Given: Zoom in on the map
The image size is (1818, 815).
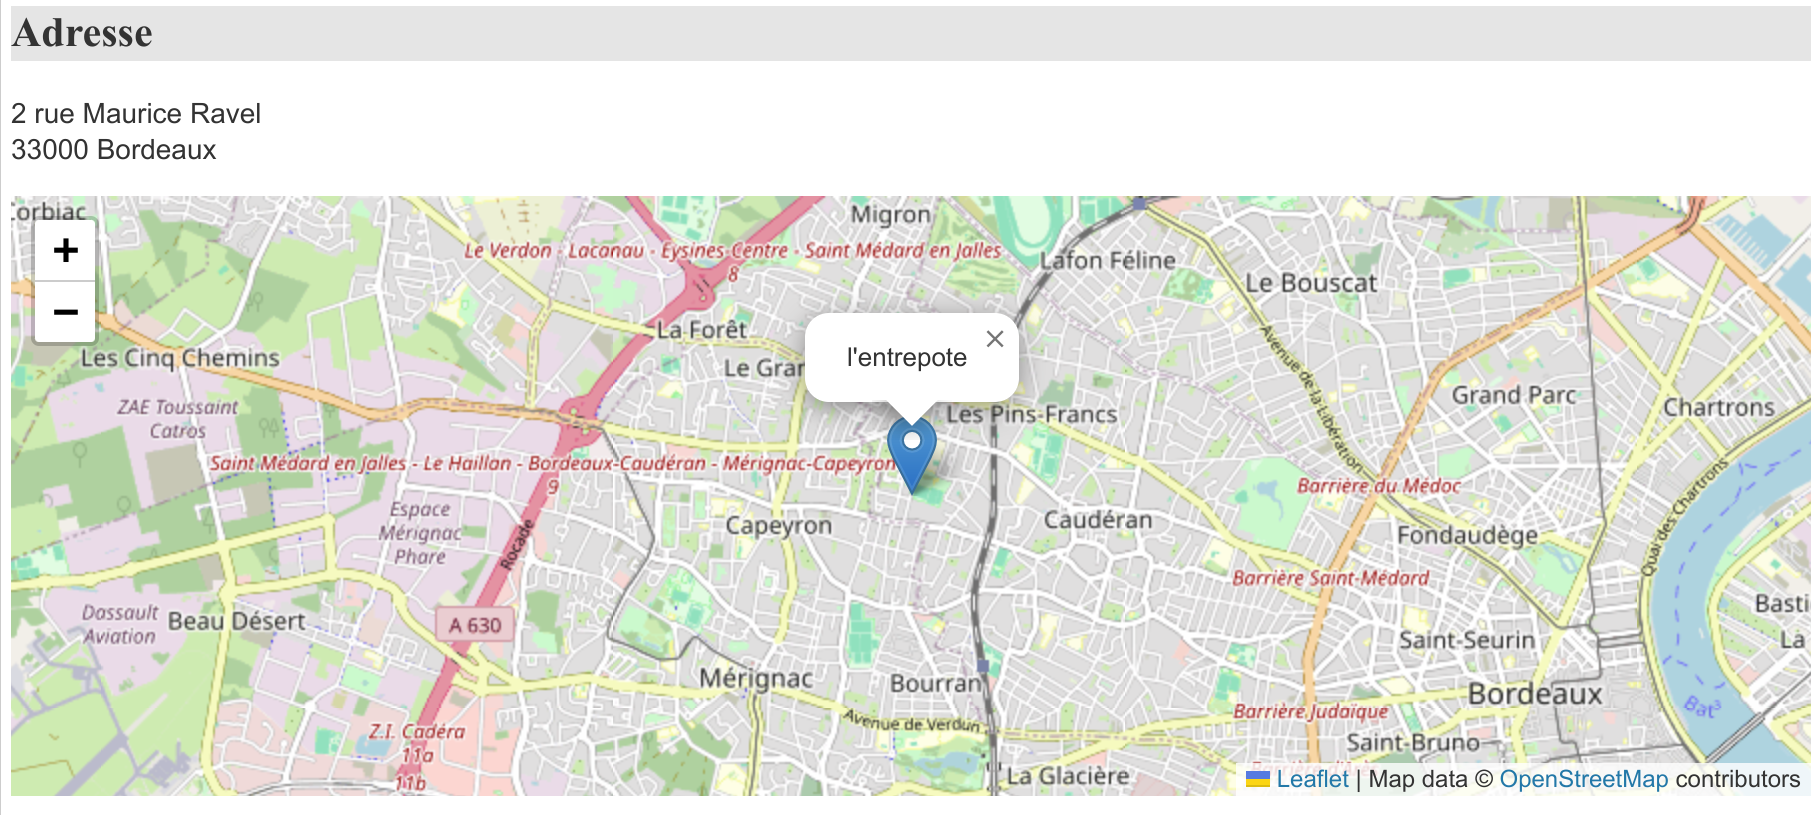Looking at the screenshot, I should (65, 250).
